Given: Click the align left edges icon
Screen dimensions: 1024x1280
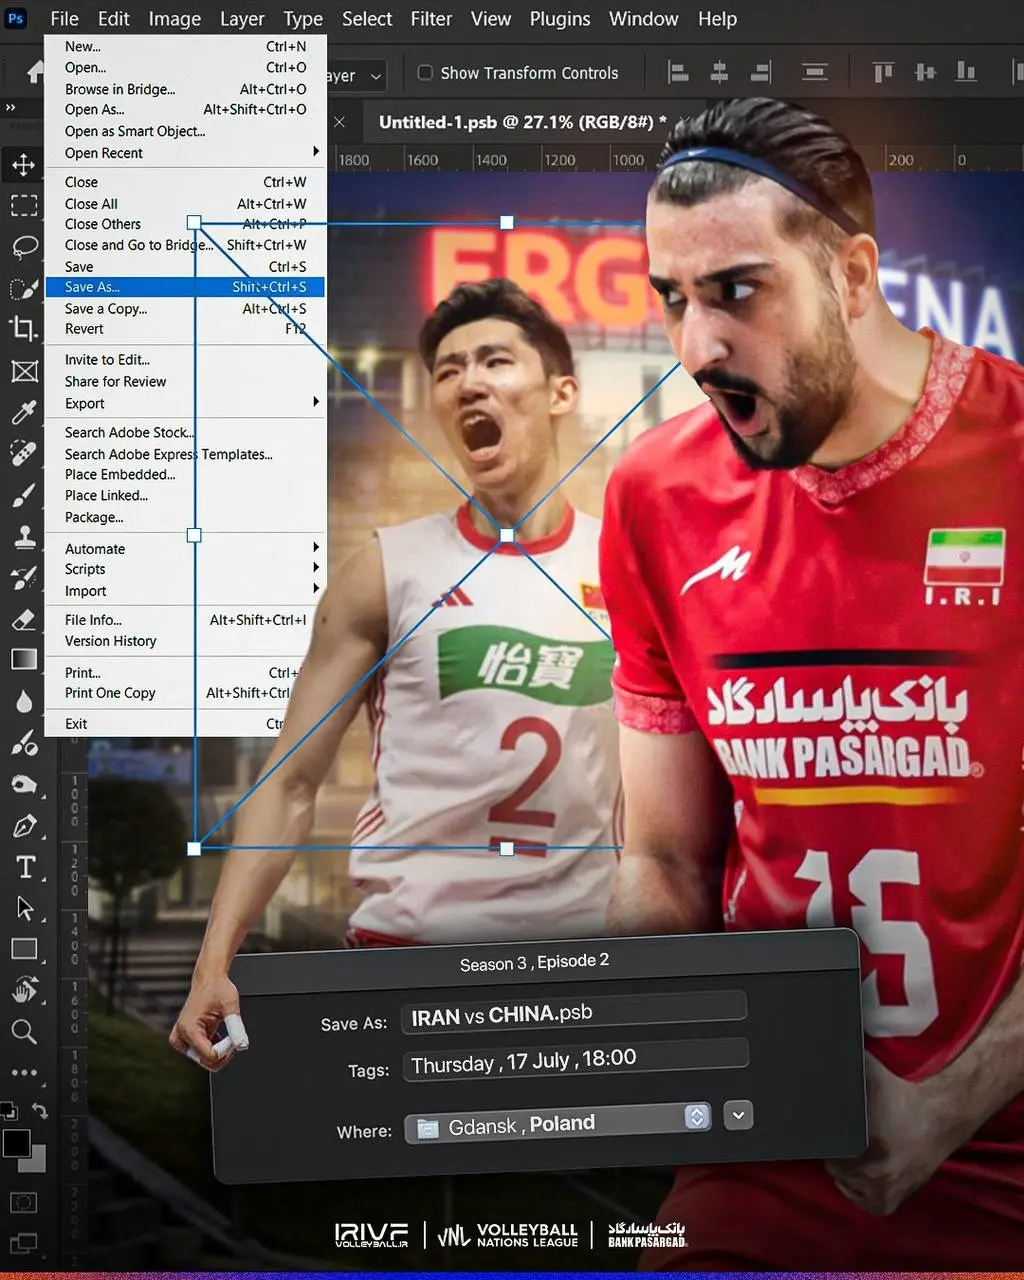Looking at the screenshot, I should pyautogui.click(x=678, y=72).
